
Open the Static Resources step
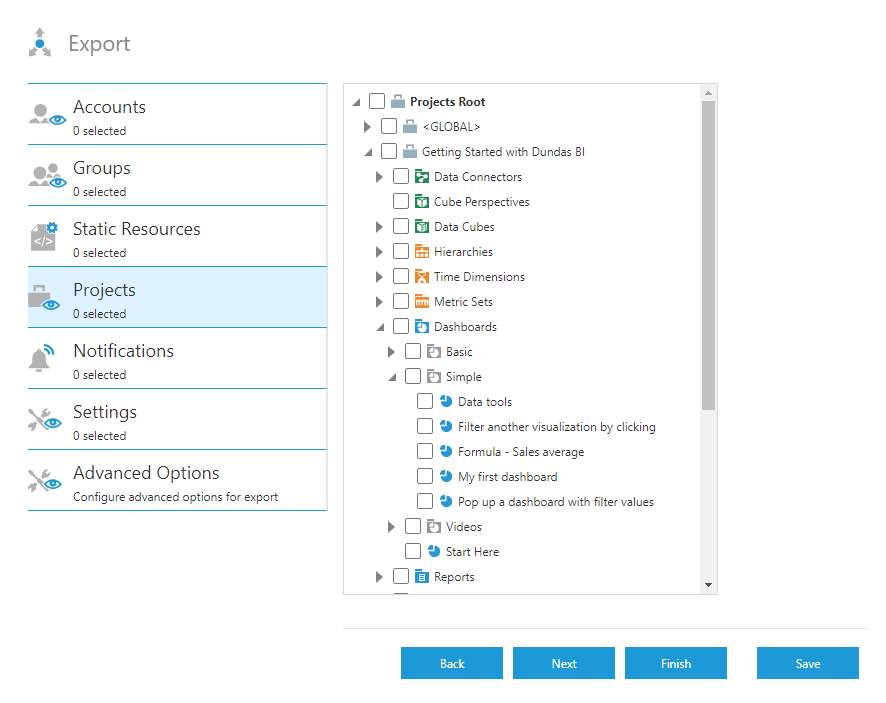click(177, 237)
